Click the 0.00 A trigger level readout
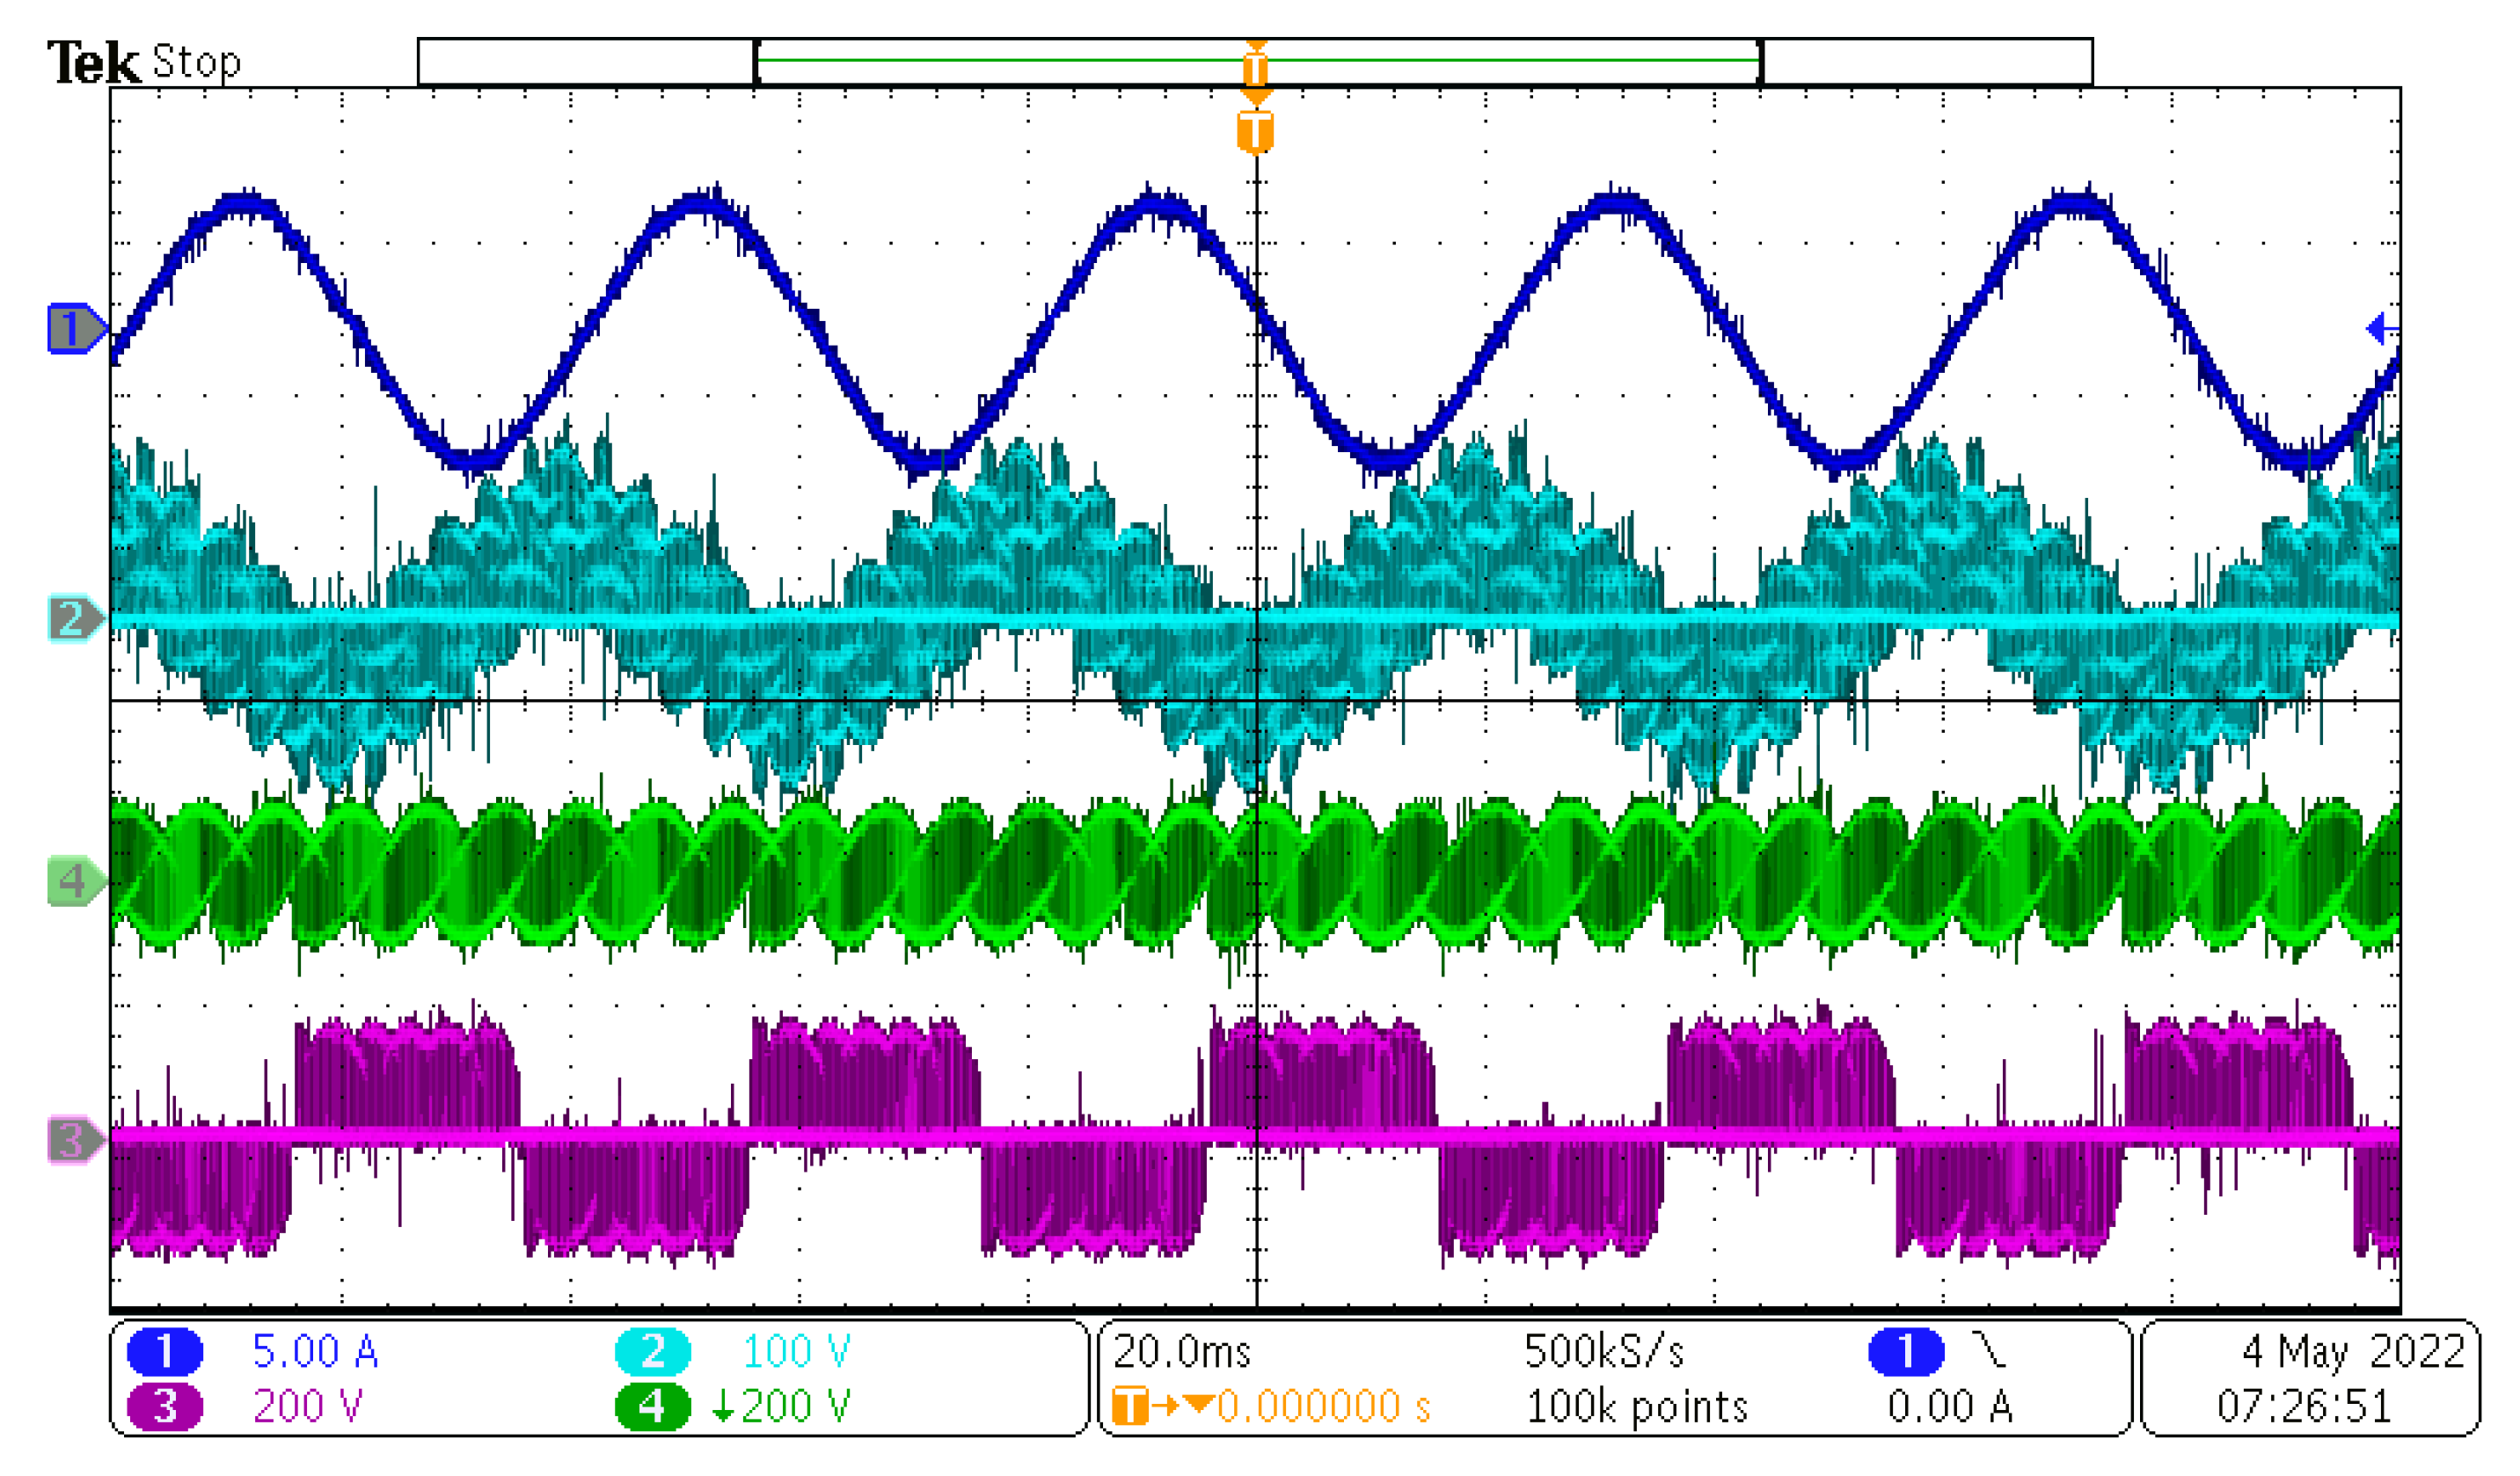Viewport: 2520px width, 1476px height. tap(1950, 1407)
